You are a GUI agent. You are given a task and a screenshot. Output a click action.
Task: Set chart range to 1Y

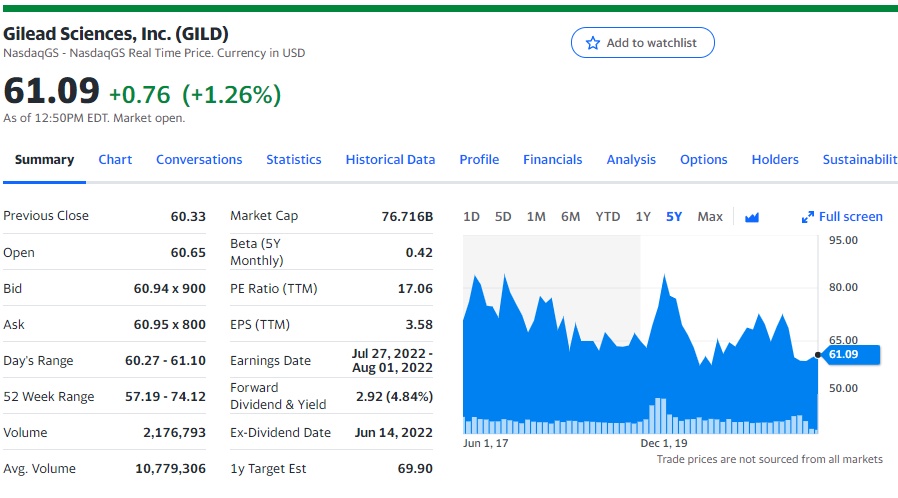pos(643,217)
